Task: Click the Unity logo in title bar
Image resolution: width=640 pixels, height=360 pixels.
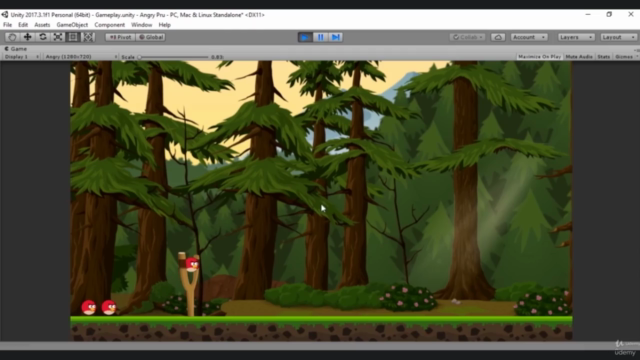Action: tap(4, 15)
